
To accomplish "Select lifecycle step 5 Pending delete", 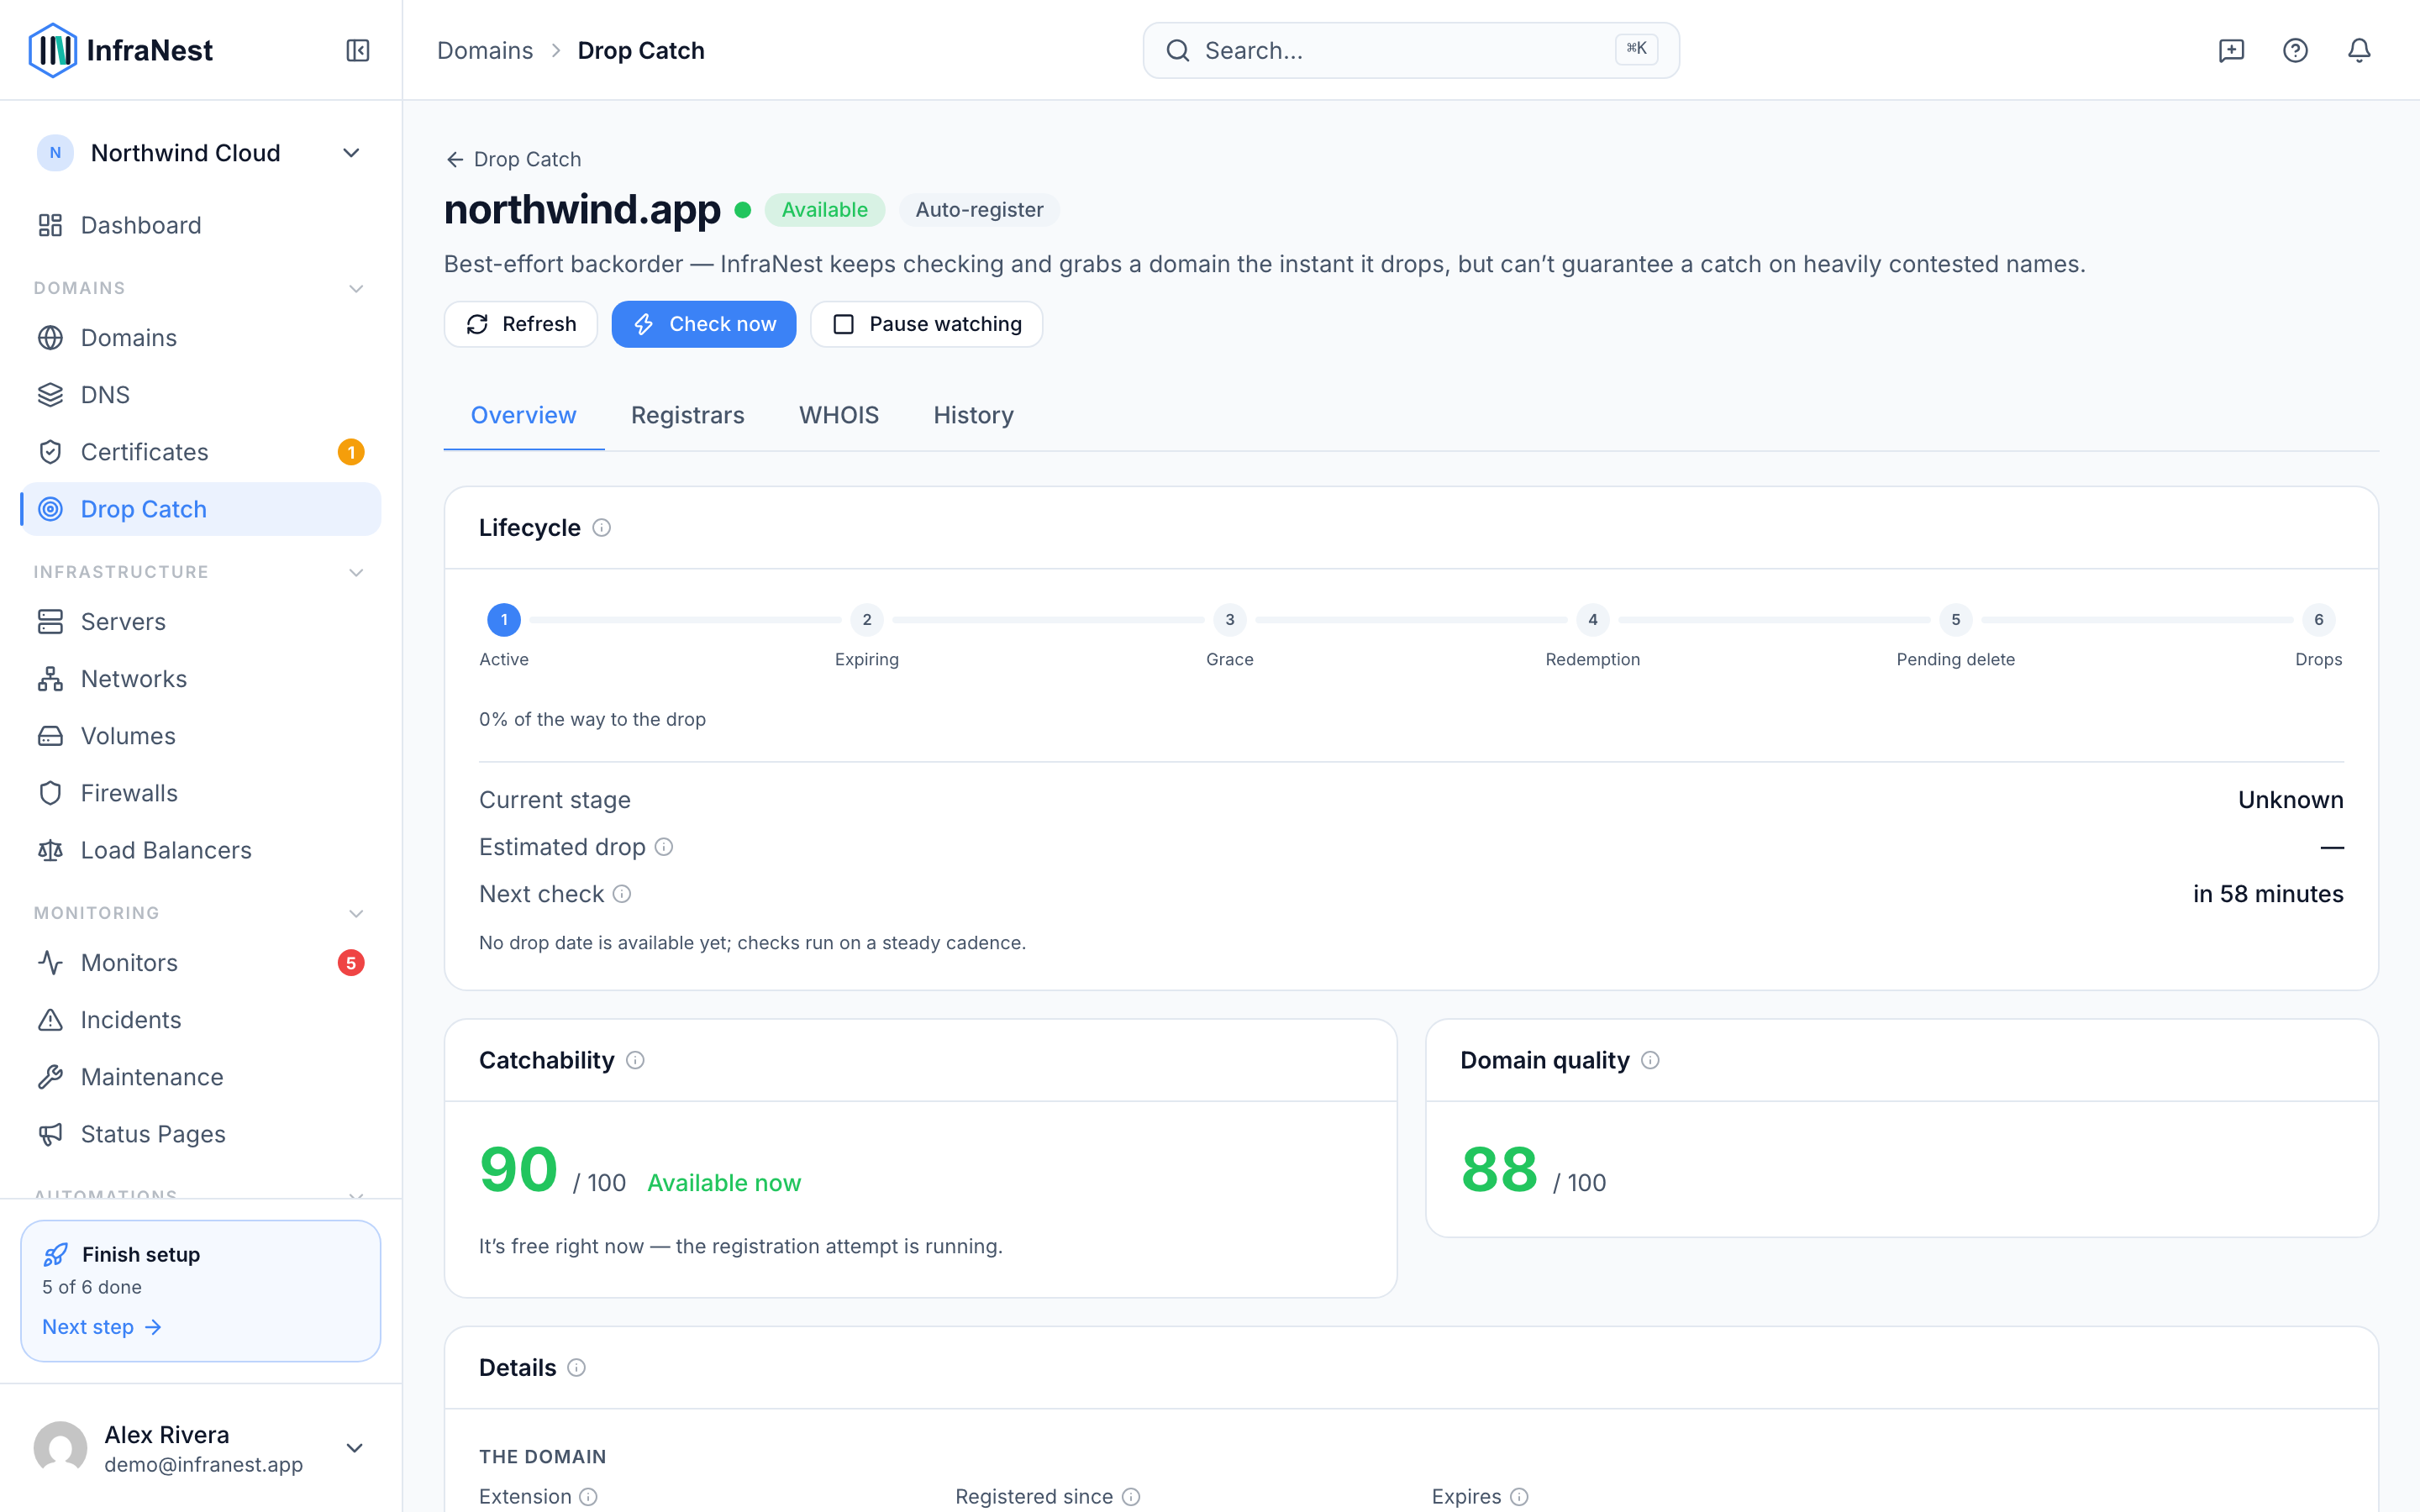I will 1956,620.
